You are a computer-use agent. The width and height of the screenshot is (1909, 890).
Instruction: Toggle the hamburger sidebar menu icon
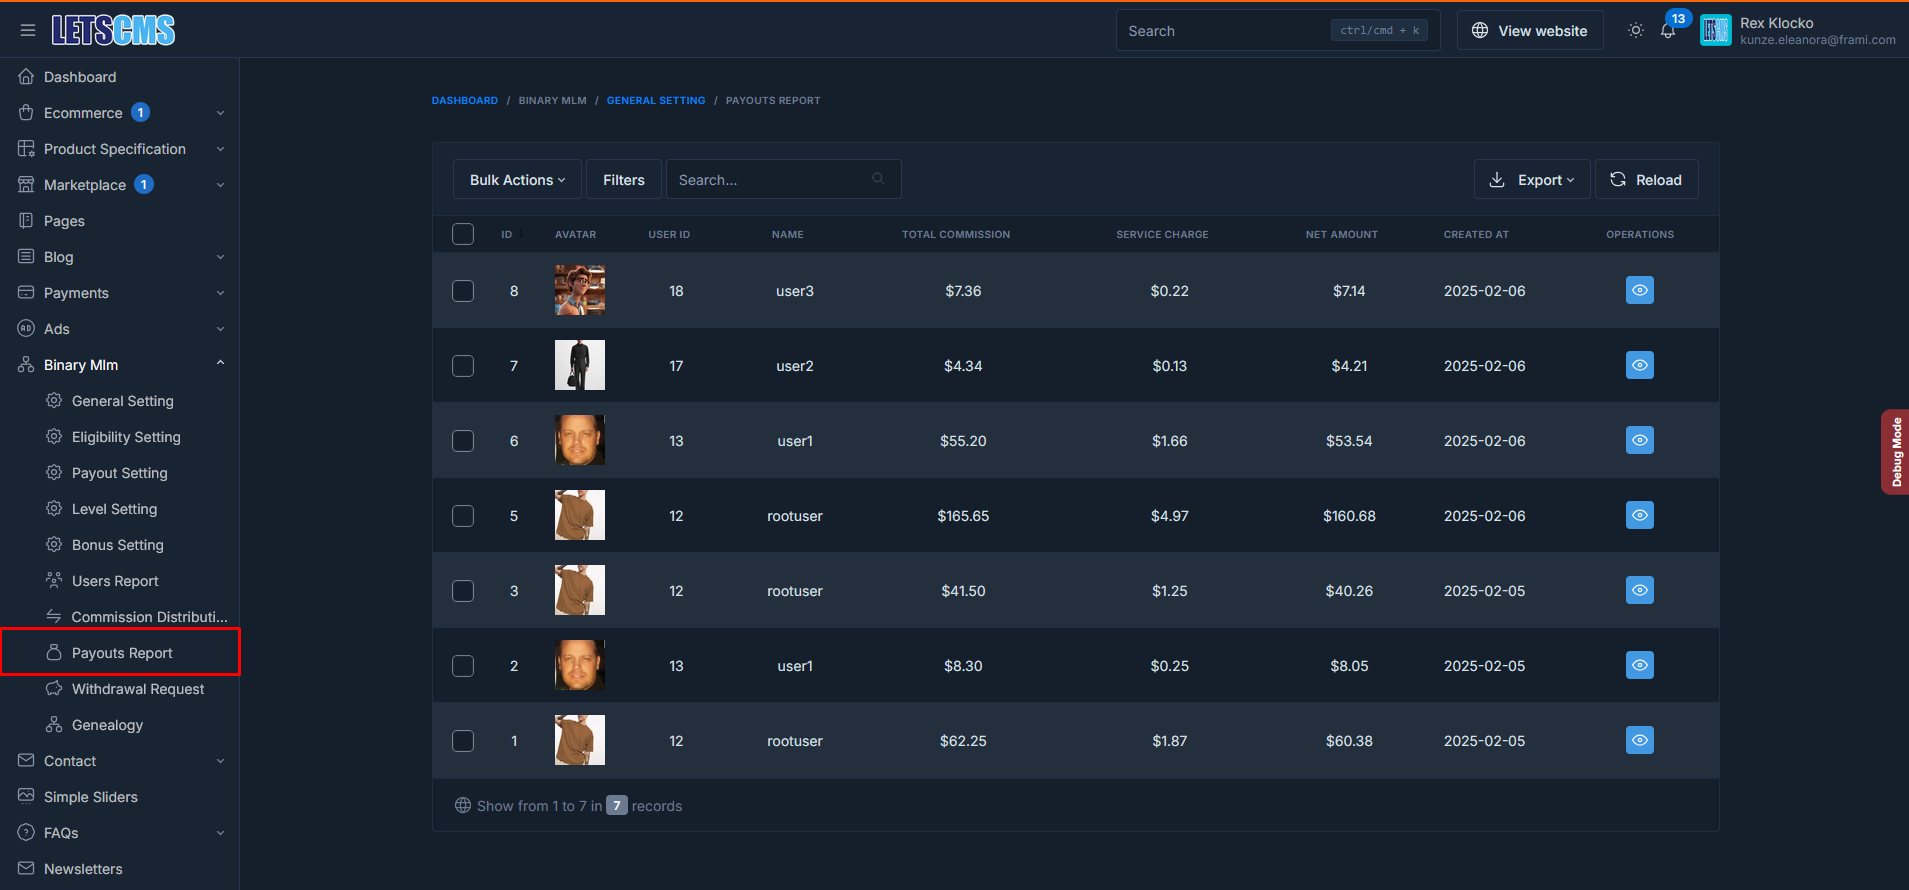28,30
